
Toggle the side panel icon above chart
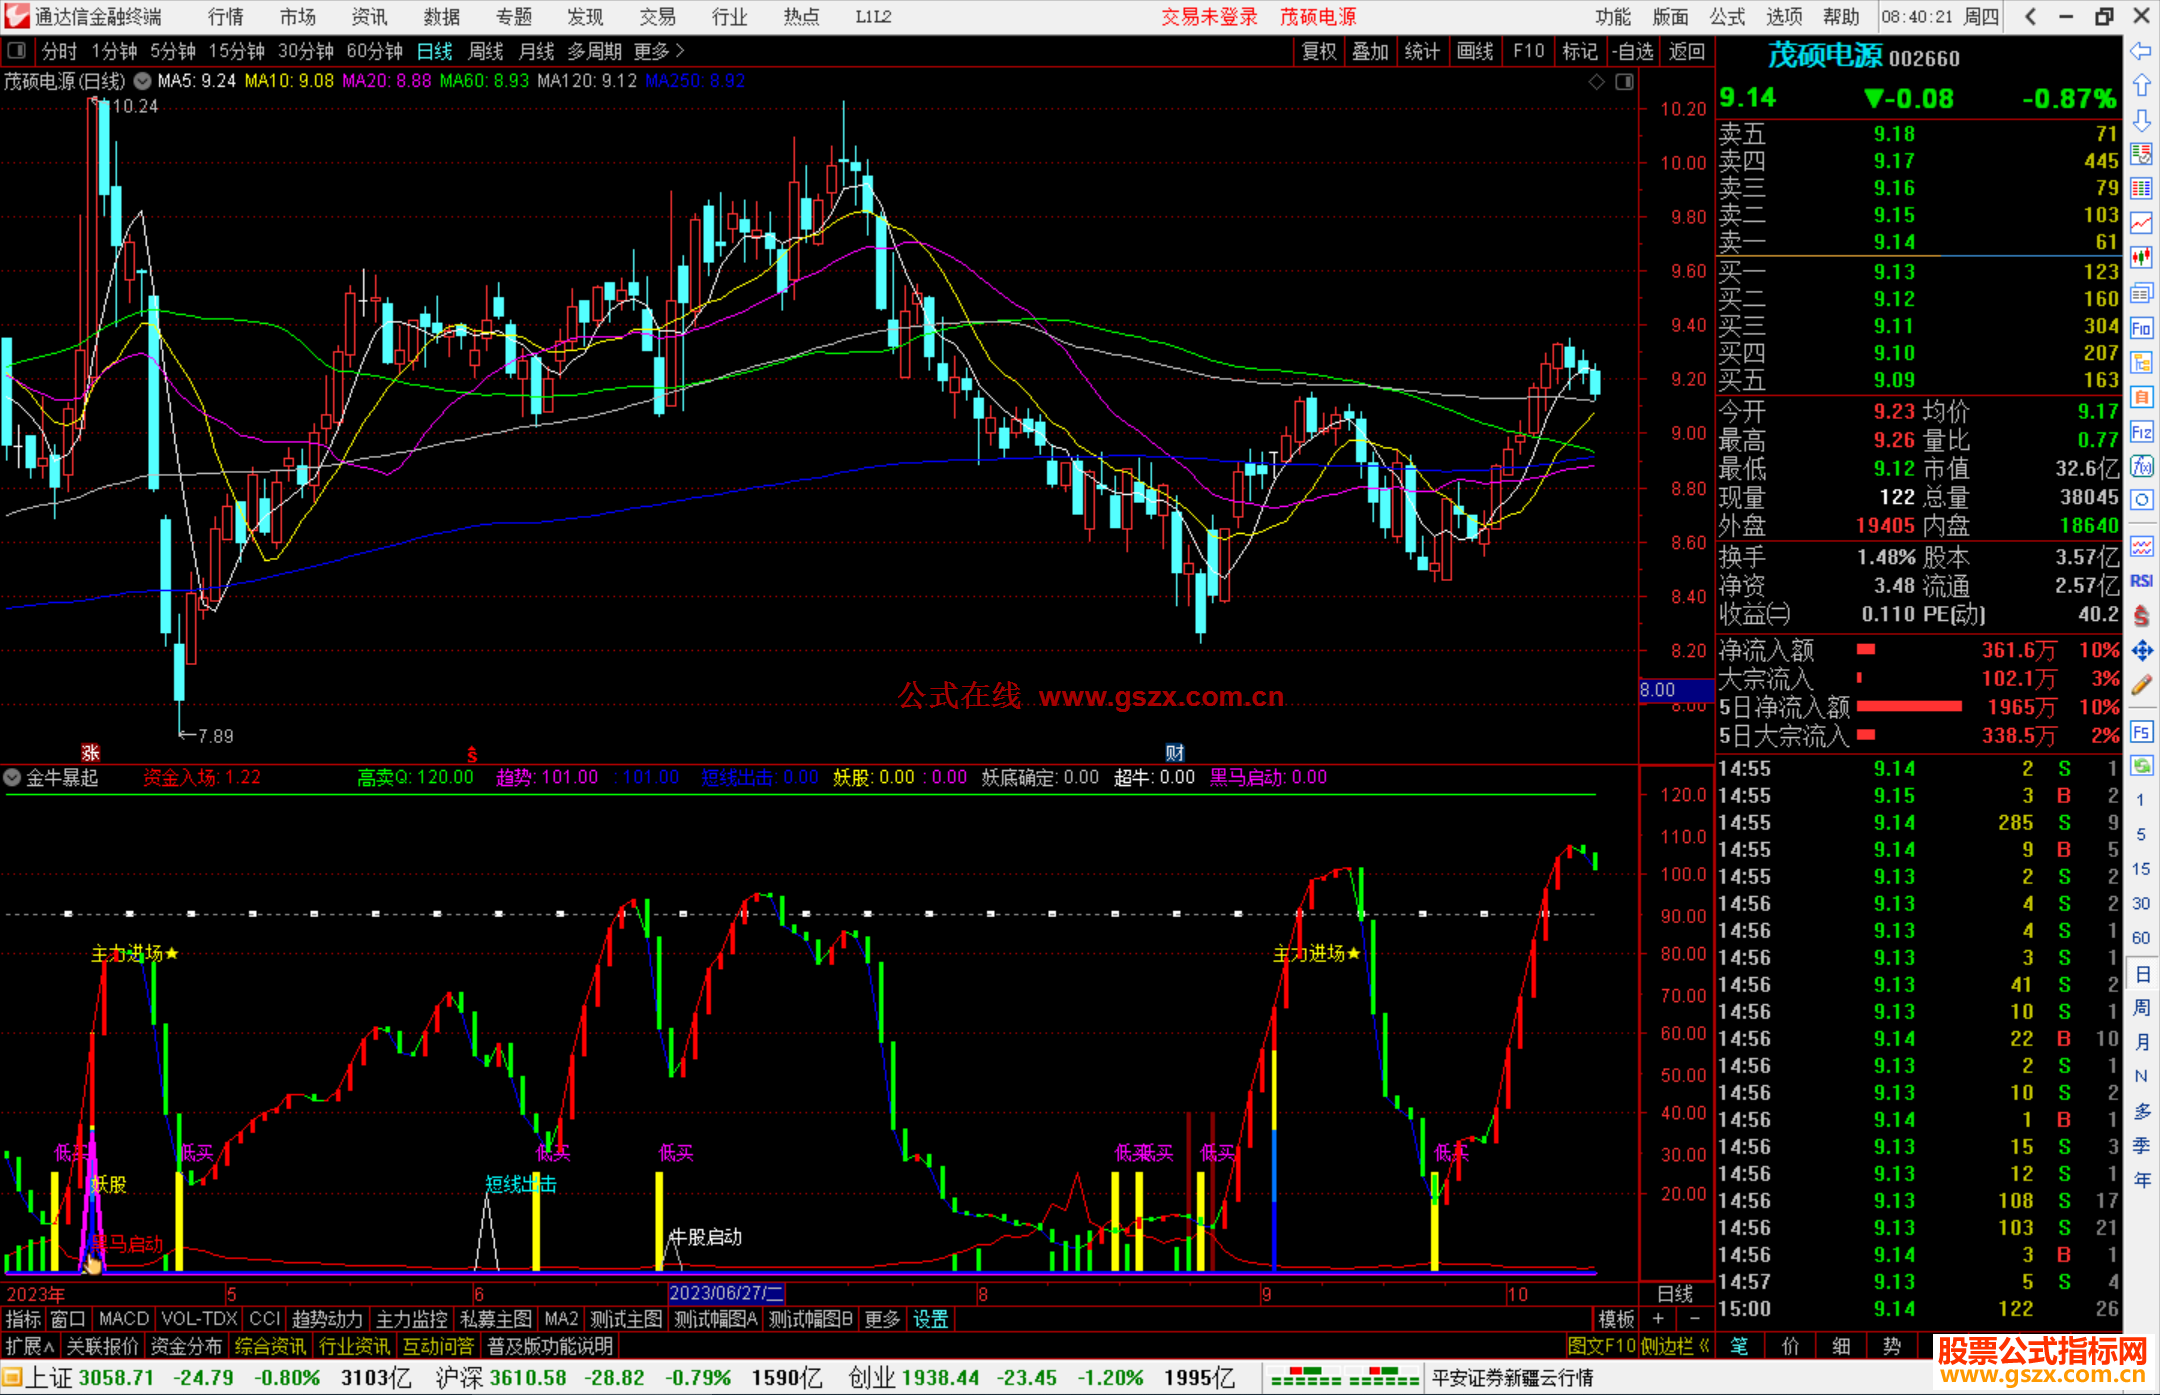pyautogui.click(x=1625, y=82)
